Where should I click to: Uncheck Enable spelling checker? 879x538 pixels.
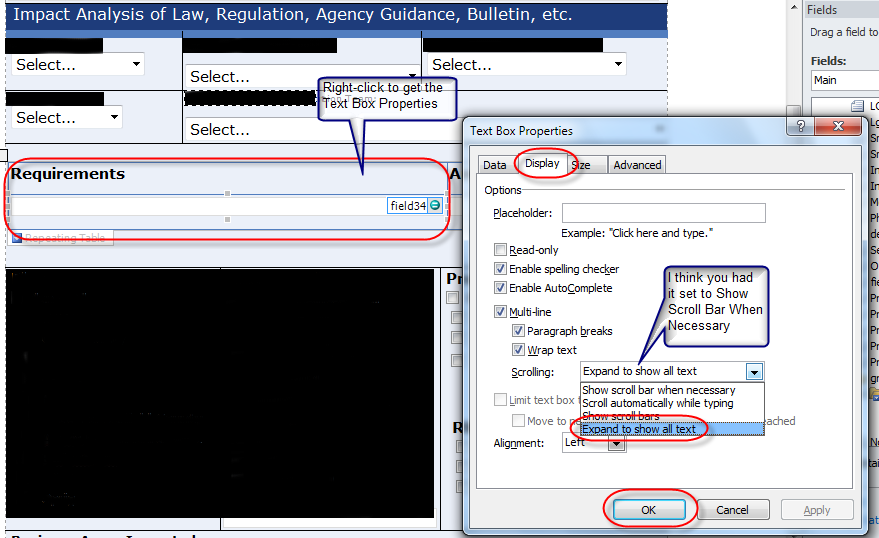[x=501, y=269]
